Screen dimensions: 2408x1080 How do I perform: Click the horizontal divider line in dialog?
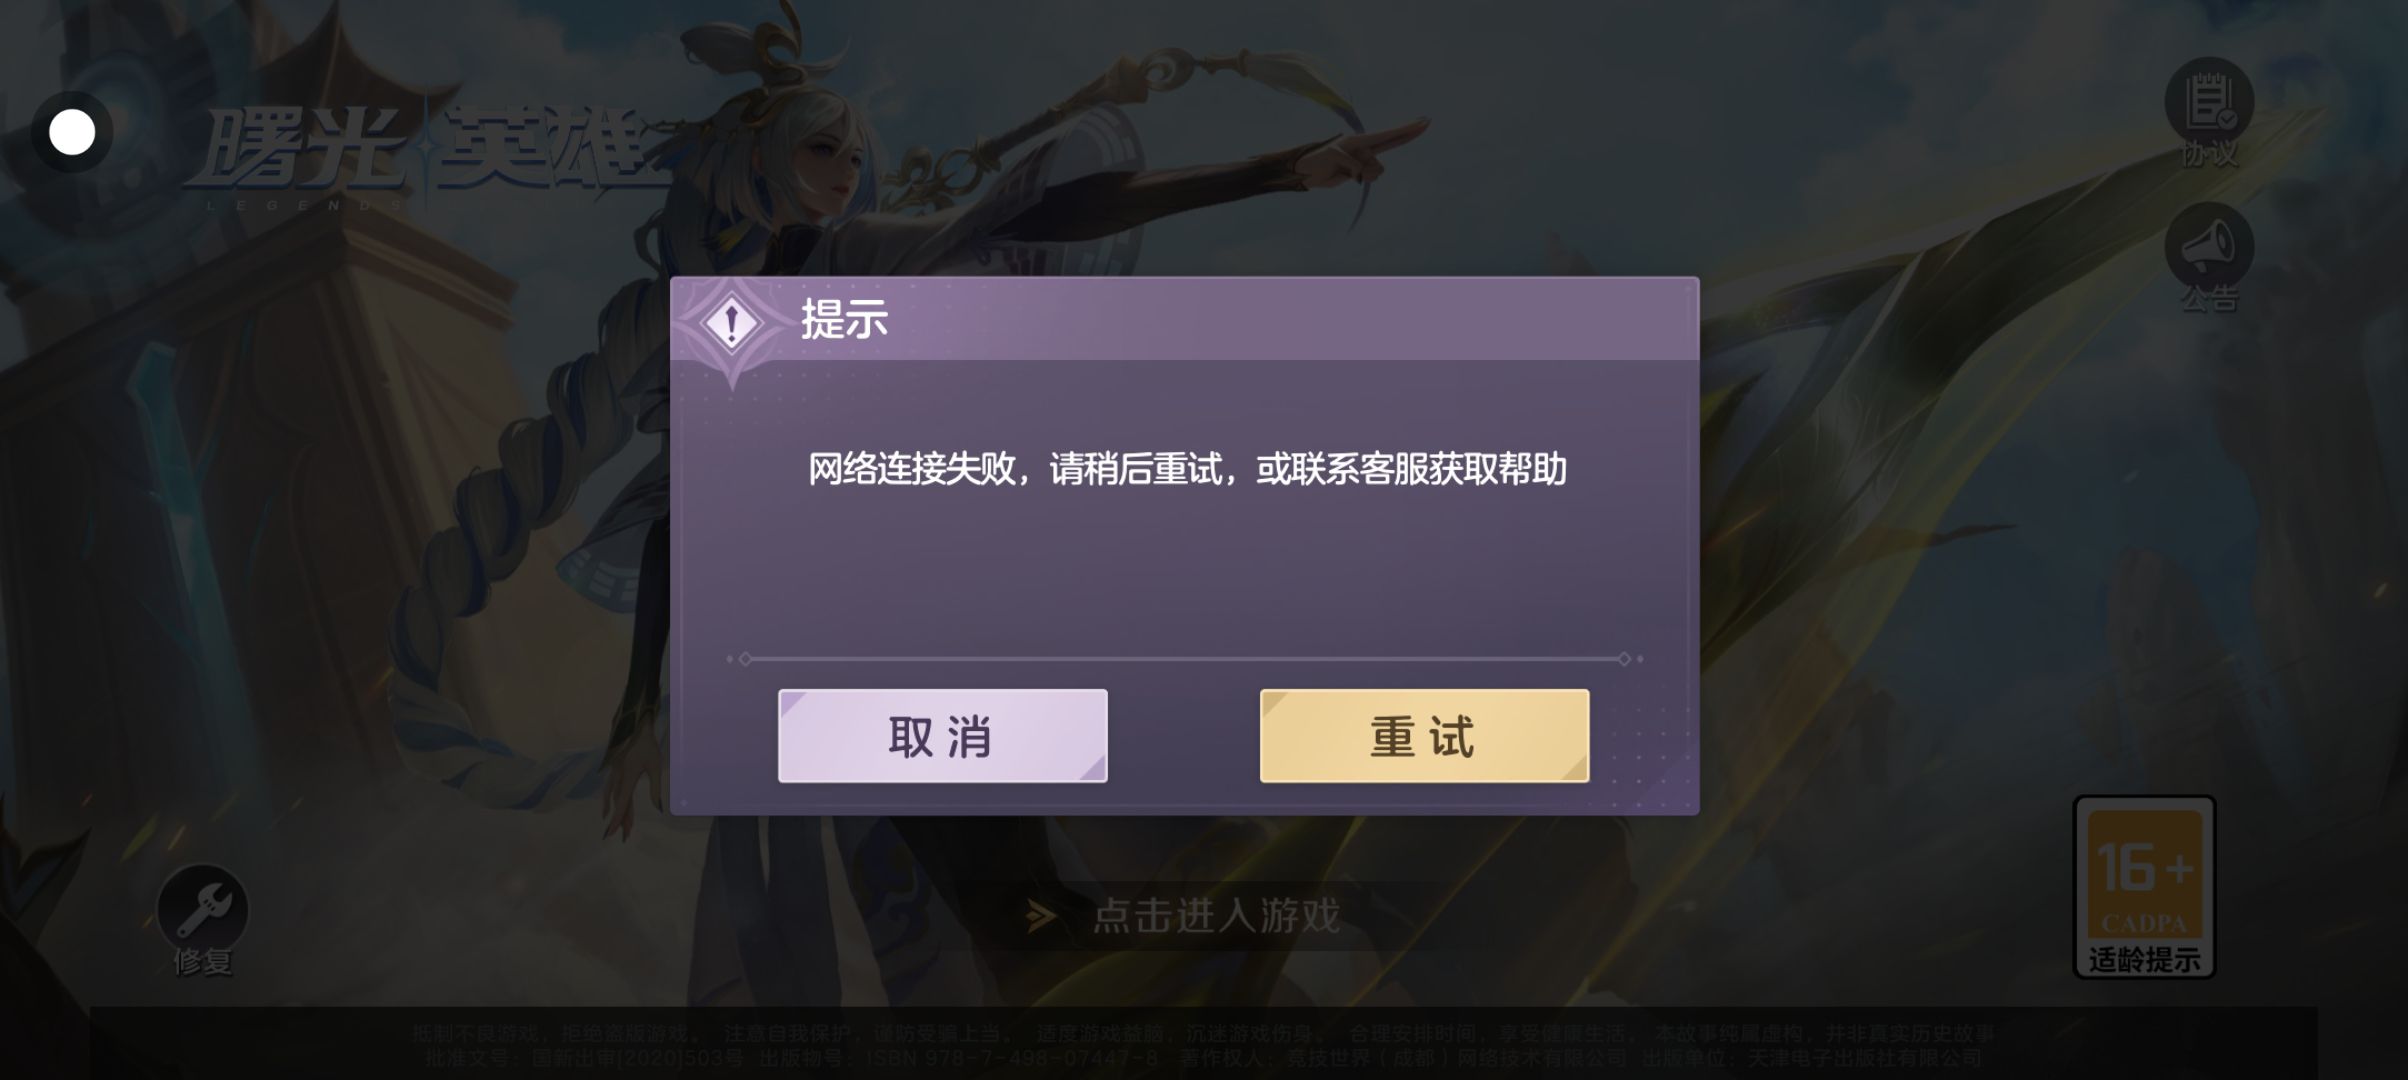coord(1185,659)
